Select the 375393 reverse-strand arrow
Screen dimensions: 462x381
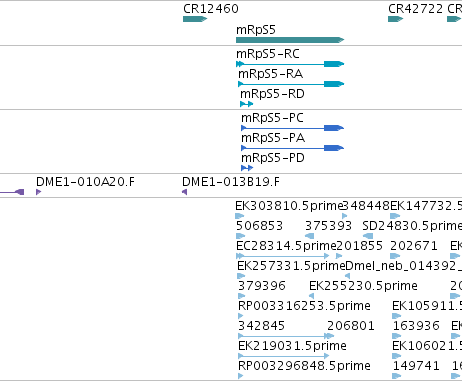(309, 236)
